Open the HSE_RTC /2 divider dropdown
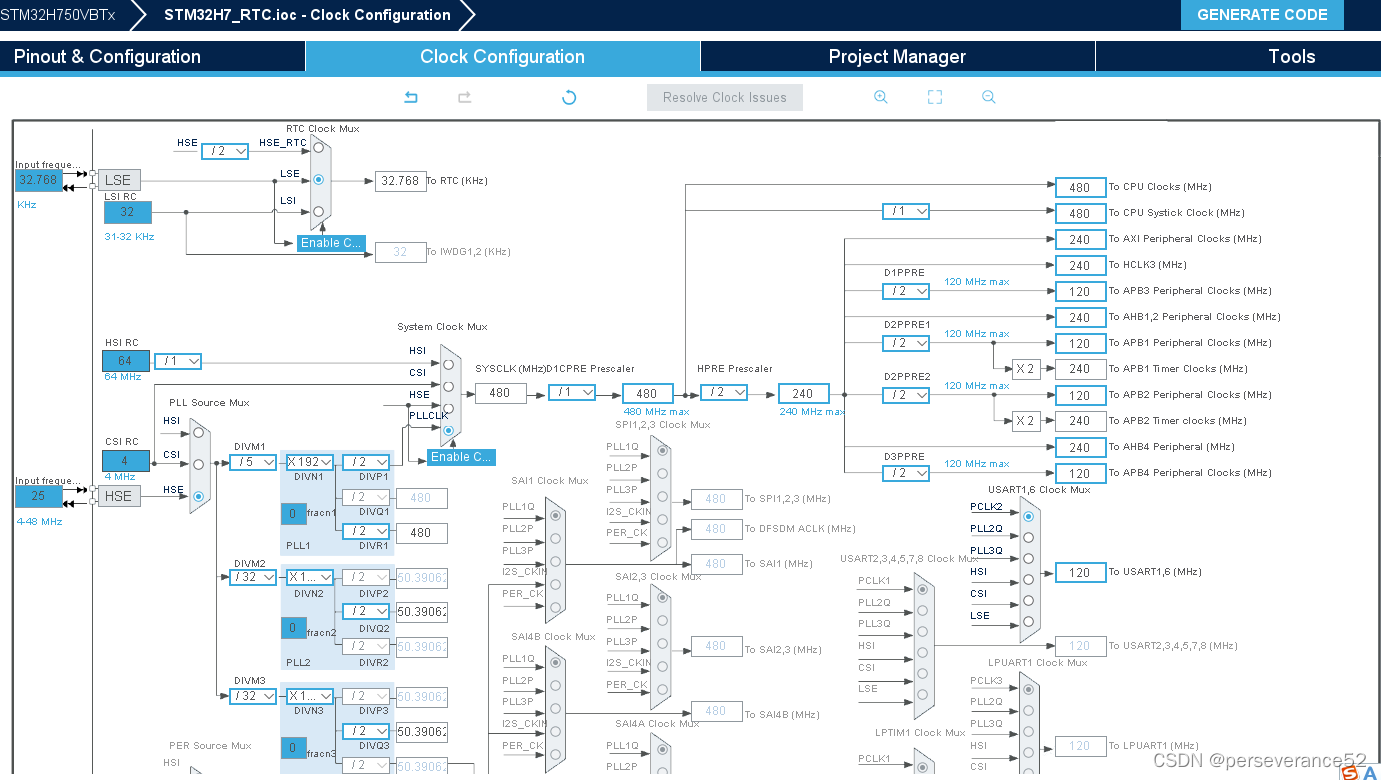The height and width of the screenshot is (780, 1381). pyautogui.click(x=225, y=151)
